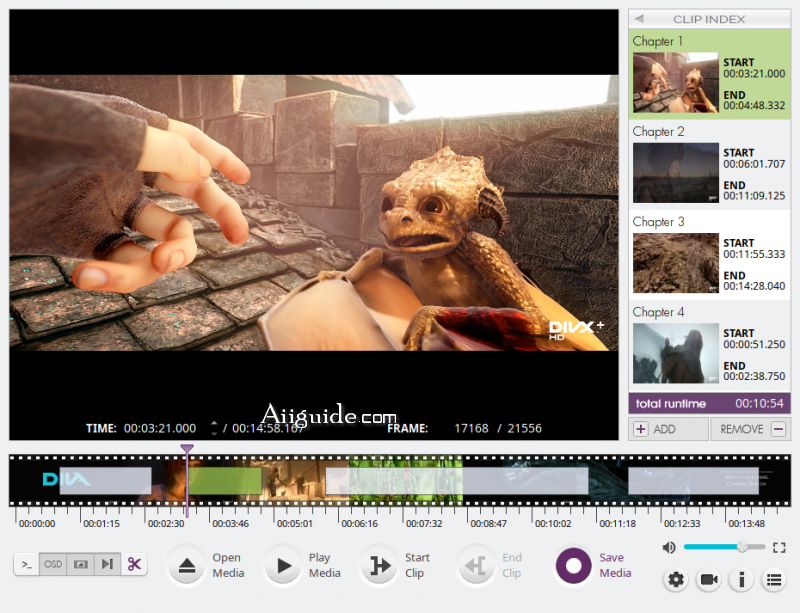Click the ADD clip button
The height and width of the screenshot is (613, 800).
(x=668, y=429)
